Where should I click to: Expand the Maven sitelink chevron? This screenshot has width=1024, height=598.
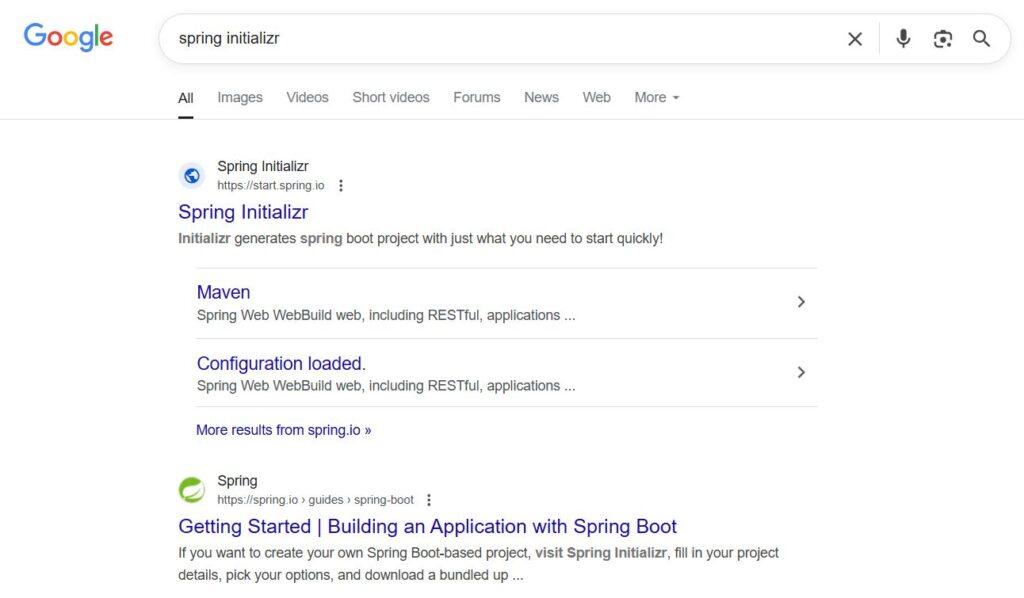click(x=801, y=302)
